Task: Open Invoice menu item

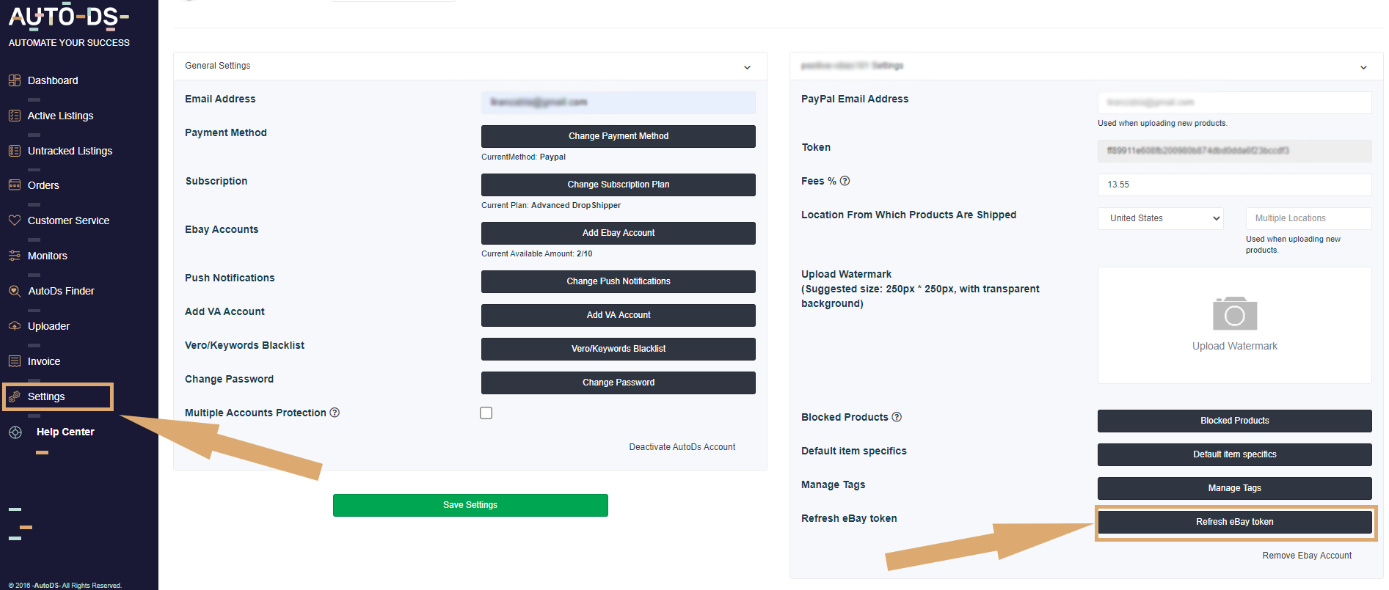Action: coord(44,361)
